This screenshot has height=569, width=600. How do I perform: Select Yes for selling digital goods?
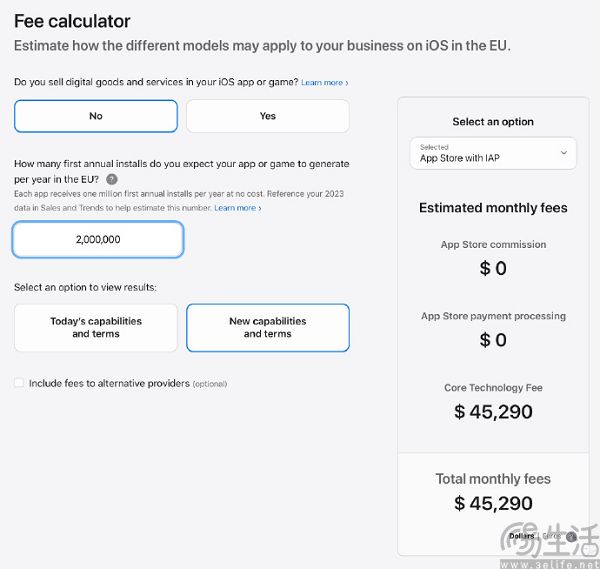point(267,116)
